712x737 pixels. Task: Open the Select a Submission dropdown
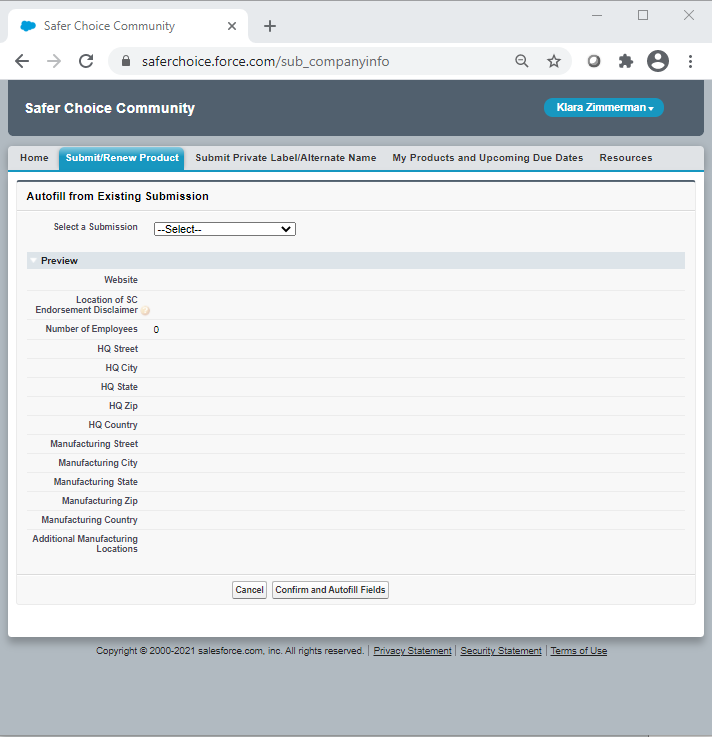[x=225, y=229]
